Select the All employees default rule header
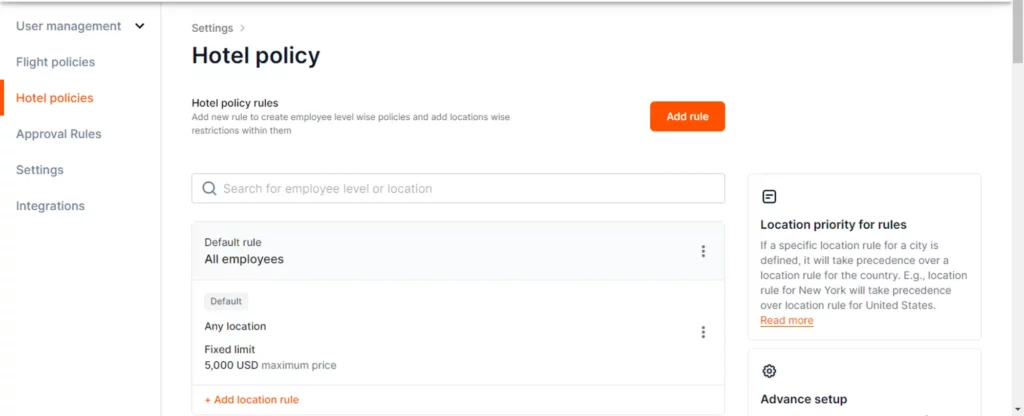 (458, 251)
